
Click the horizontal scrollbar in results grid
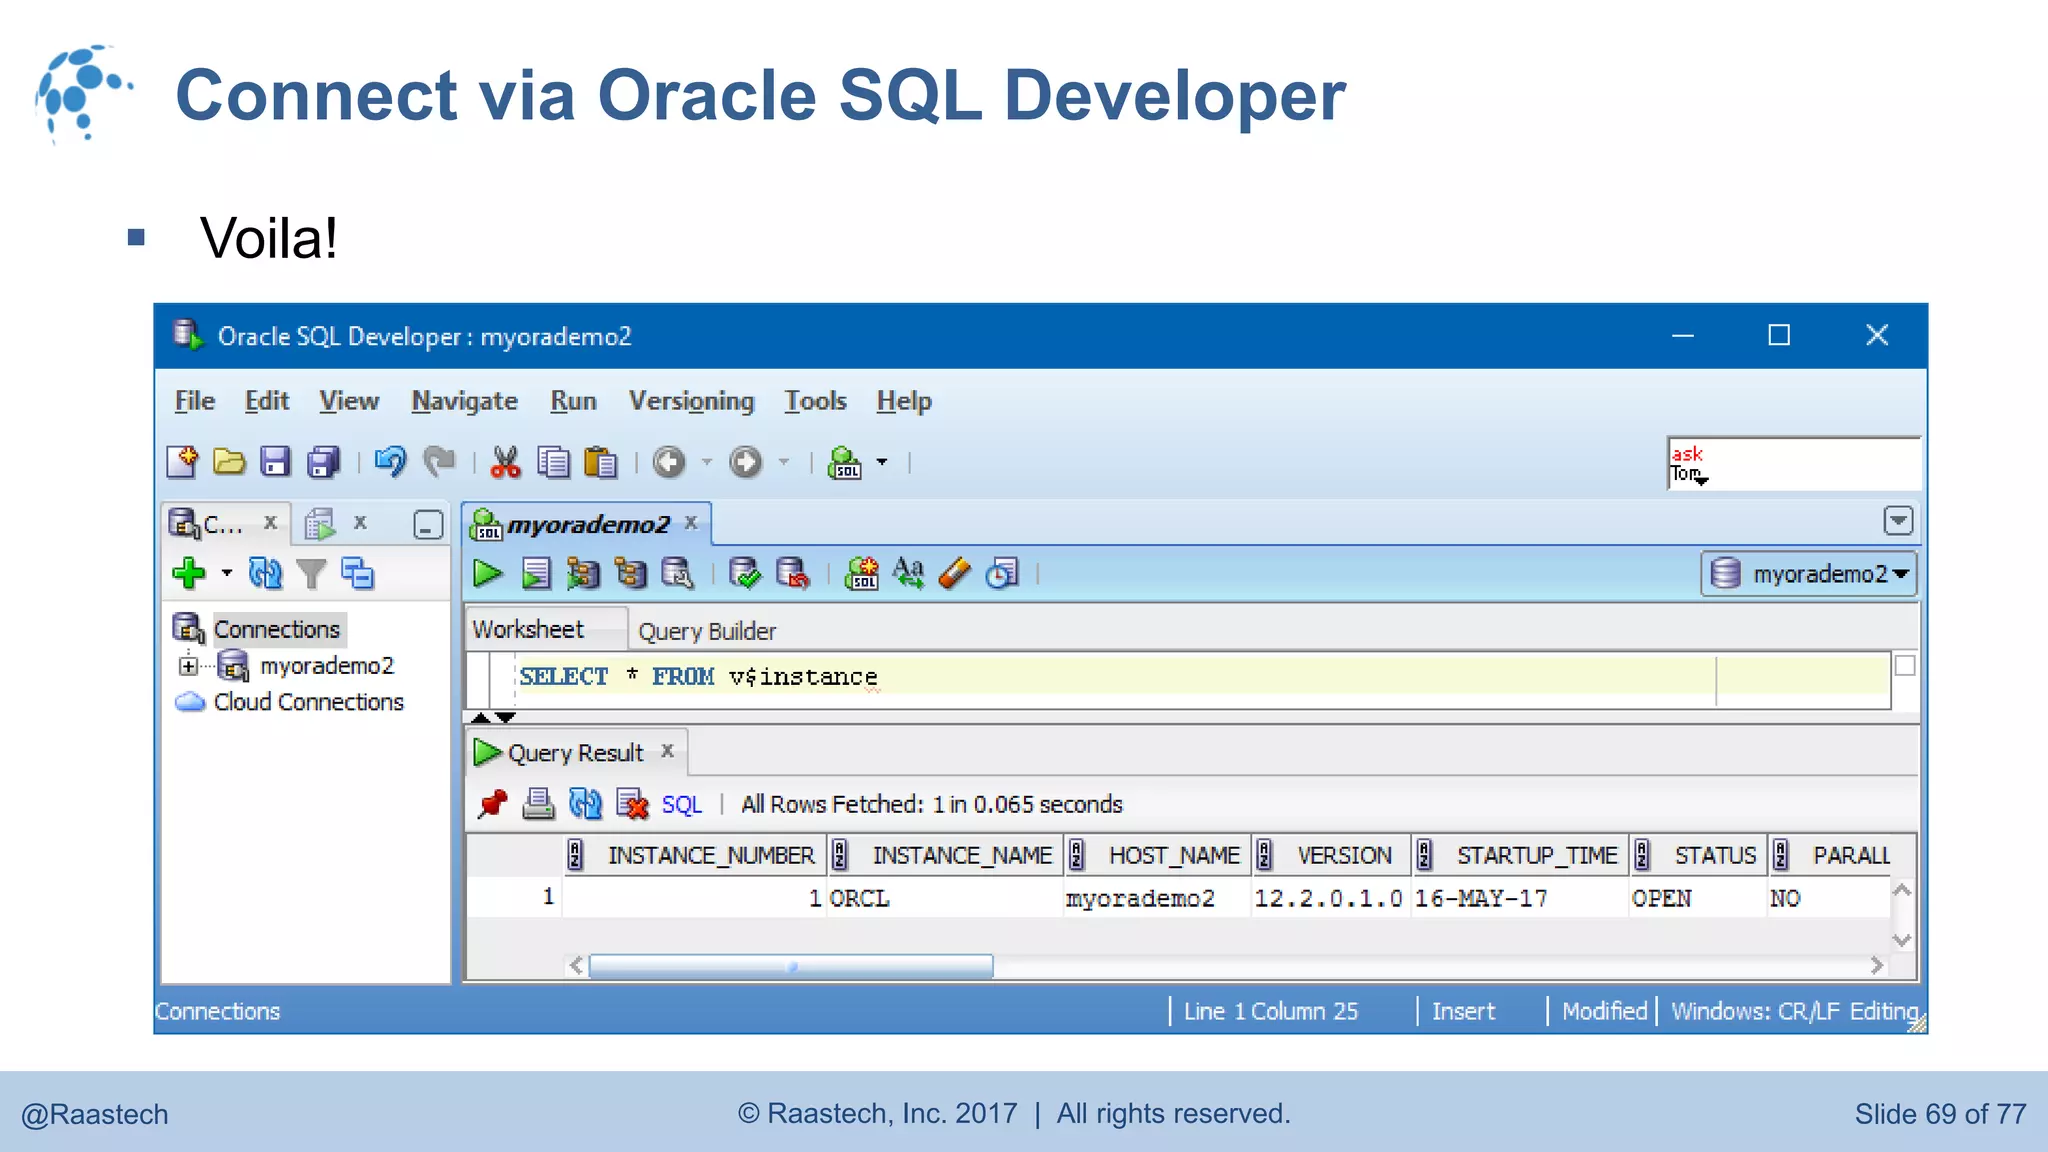click(x=791, y=966)
